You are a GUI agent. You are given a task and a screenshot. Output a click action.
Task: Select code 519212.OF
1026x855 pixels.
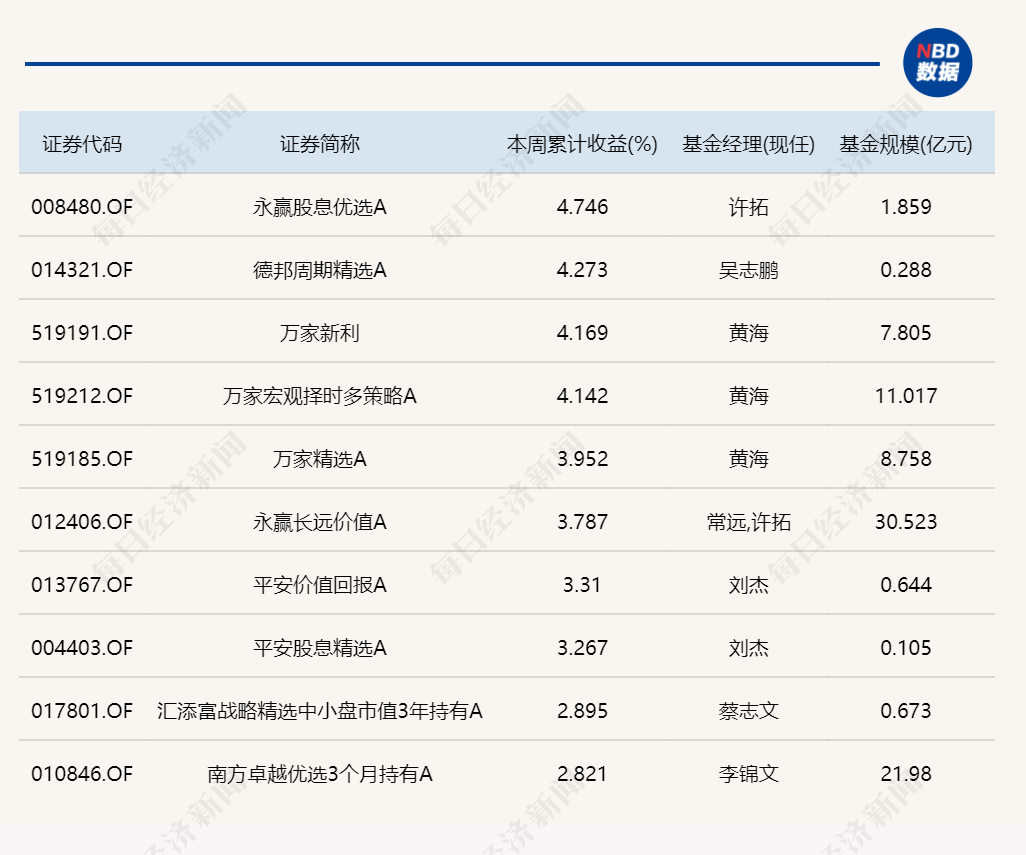point(82,396)
